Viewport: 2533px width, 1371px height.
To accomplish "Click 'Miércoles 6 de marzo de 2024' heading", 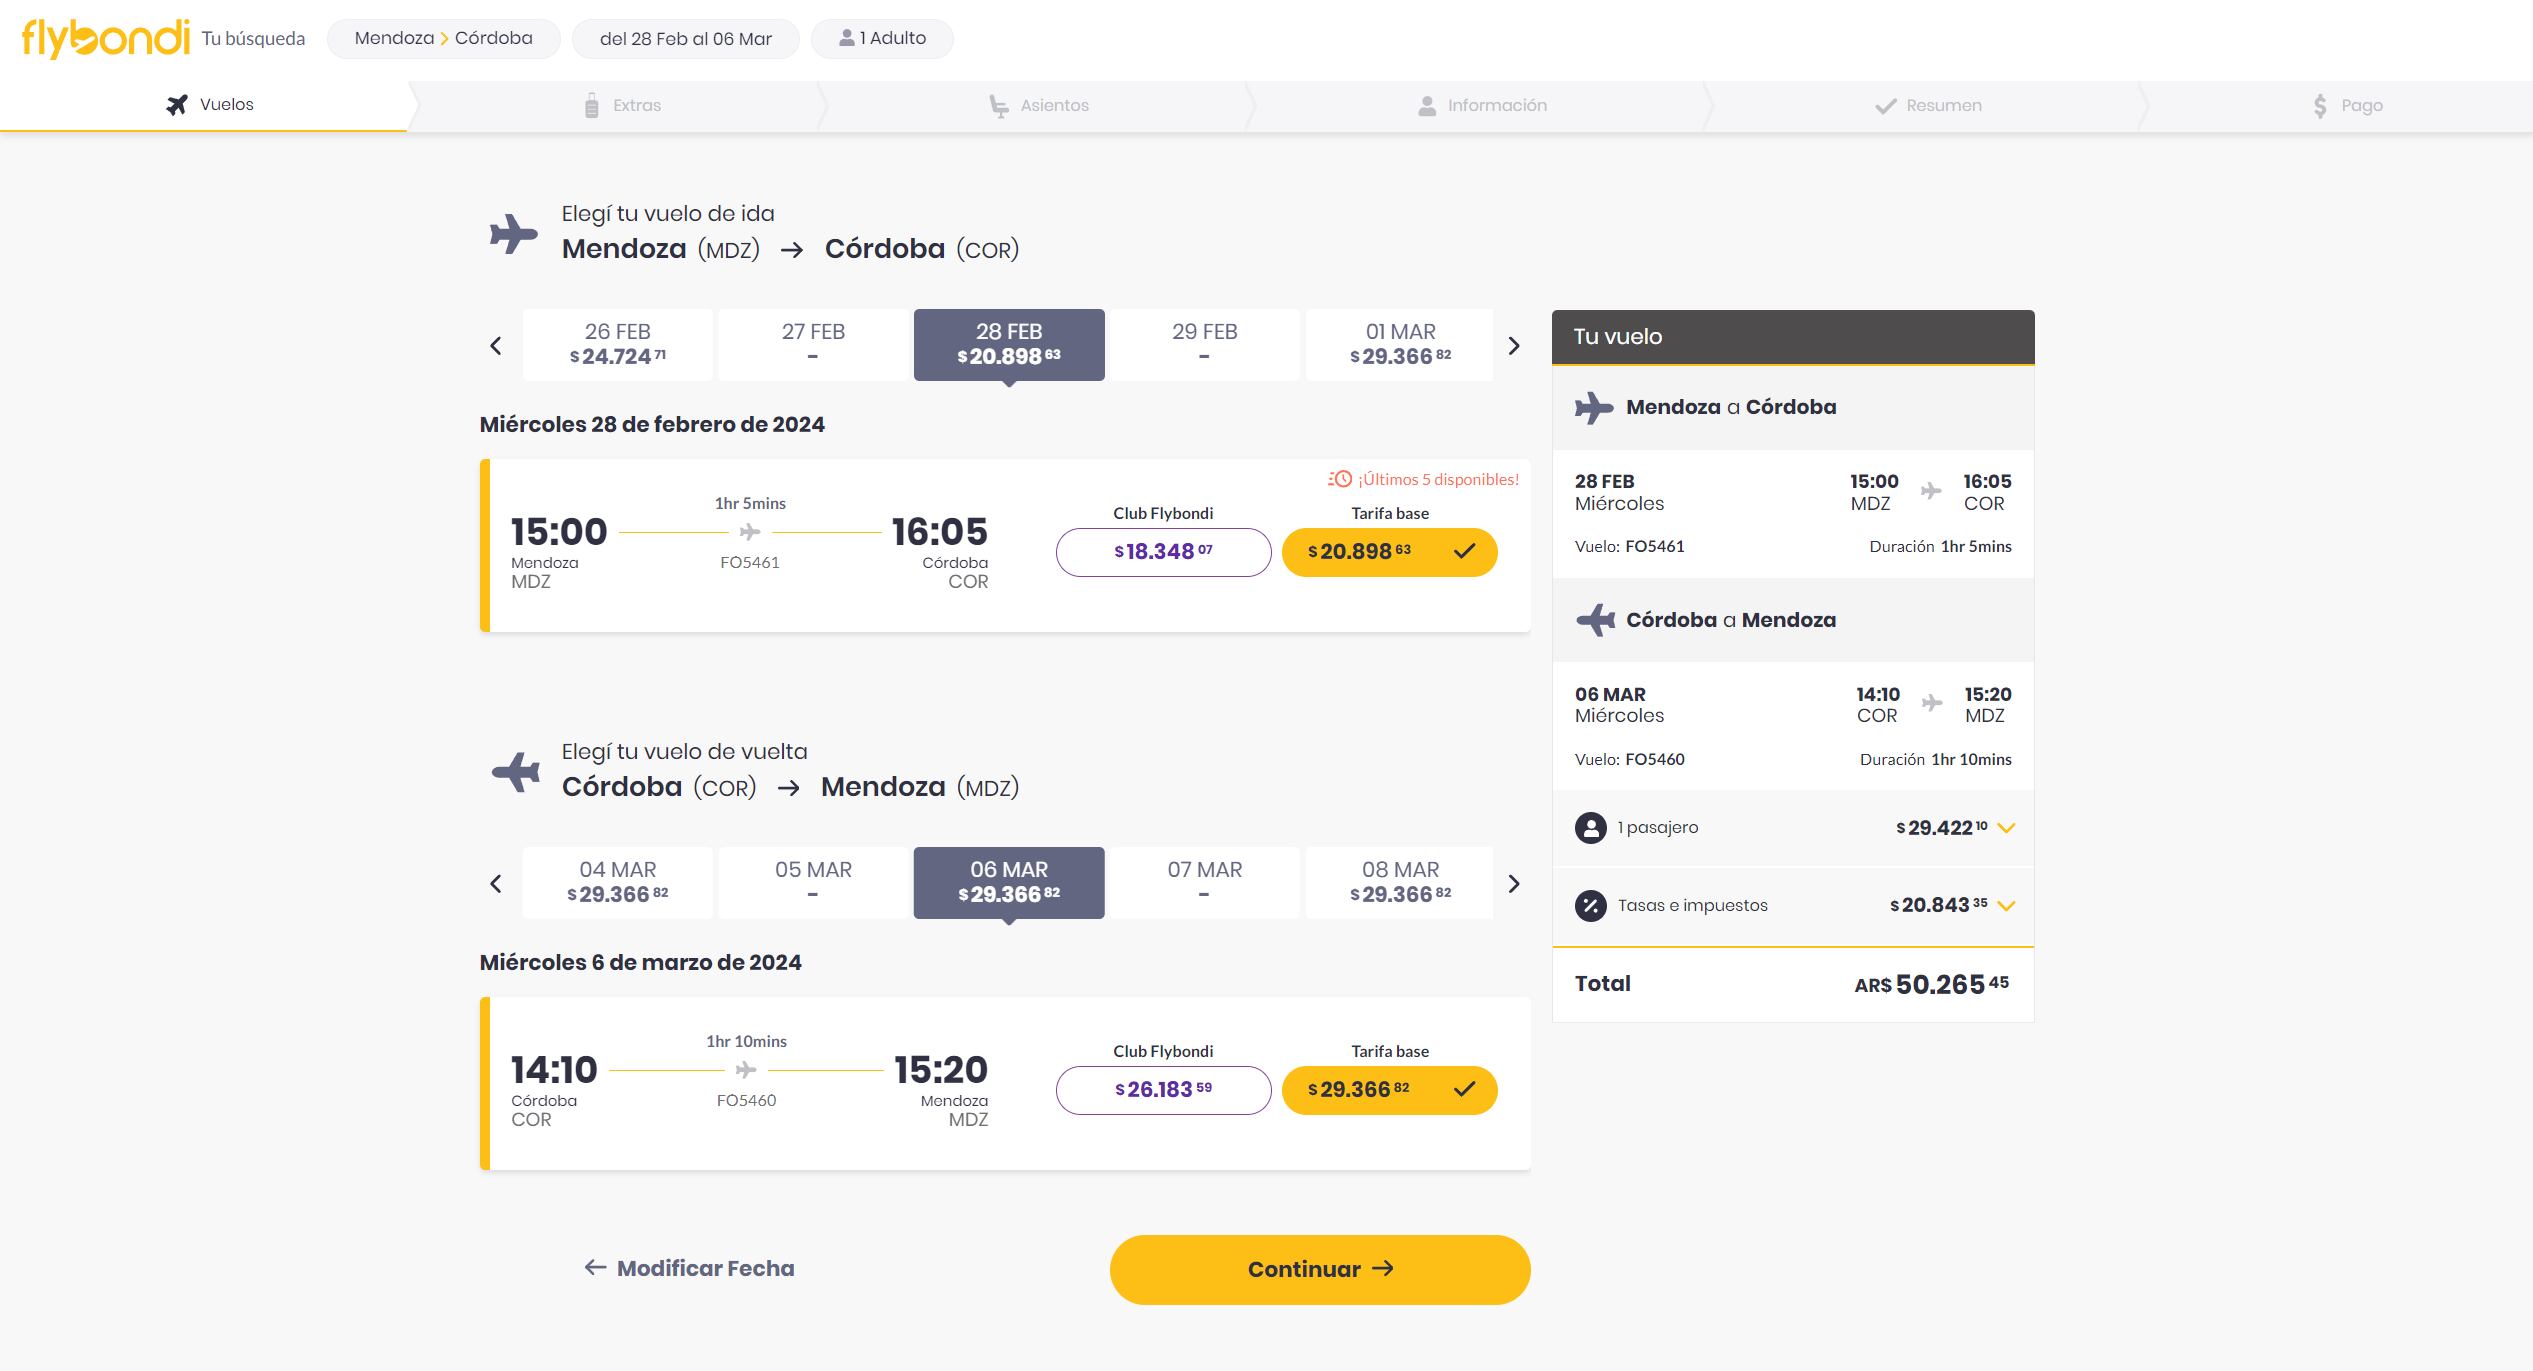I will (640, 962).
